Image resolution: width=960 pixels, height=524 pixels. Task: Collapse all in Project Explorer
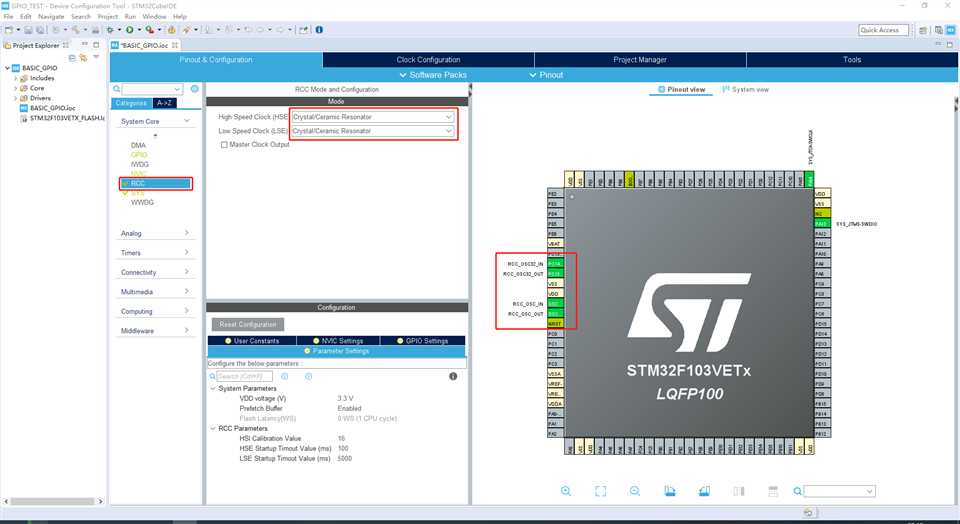(x=72, y=58)
